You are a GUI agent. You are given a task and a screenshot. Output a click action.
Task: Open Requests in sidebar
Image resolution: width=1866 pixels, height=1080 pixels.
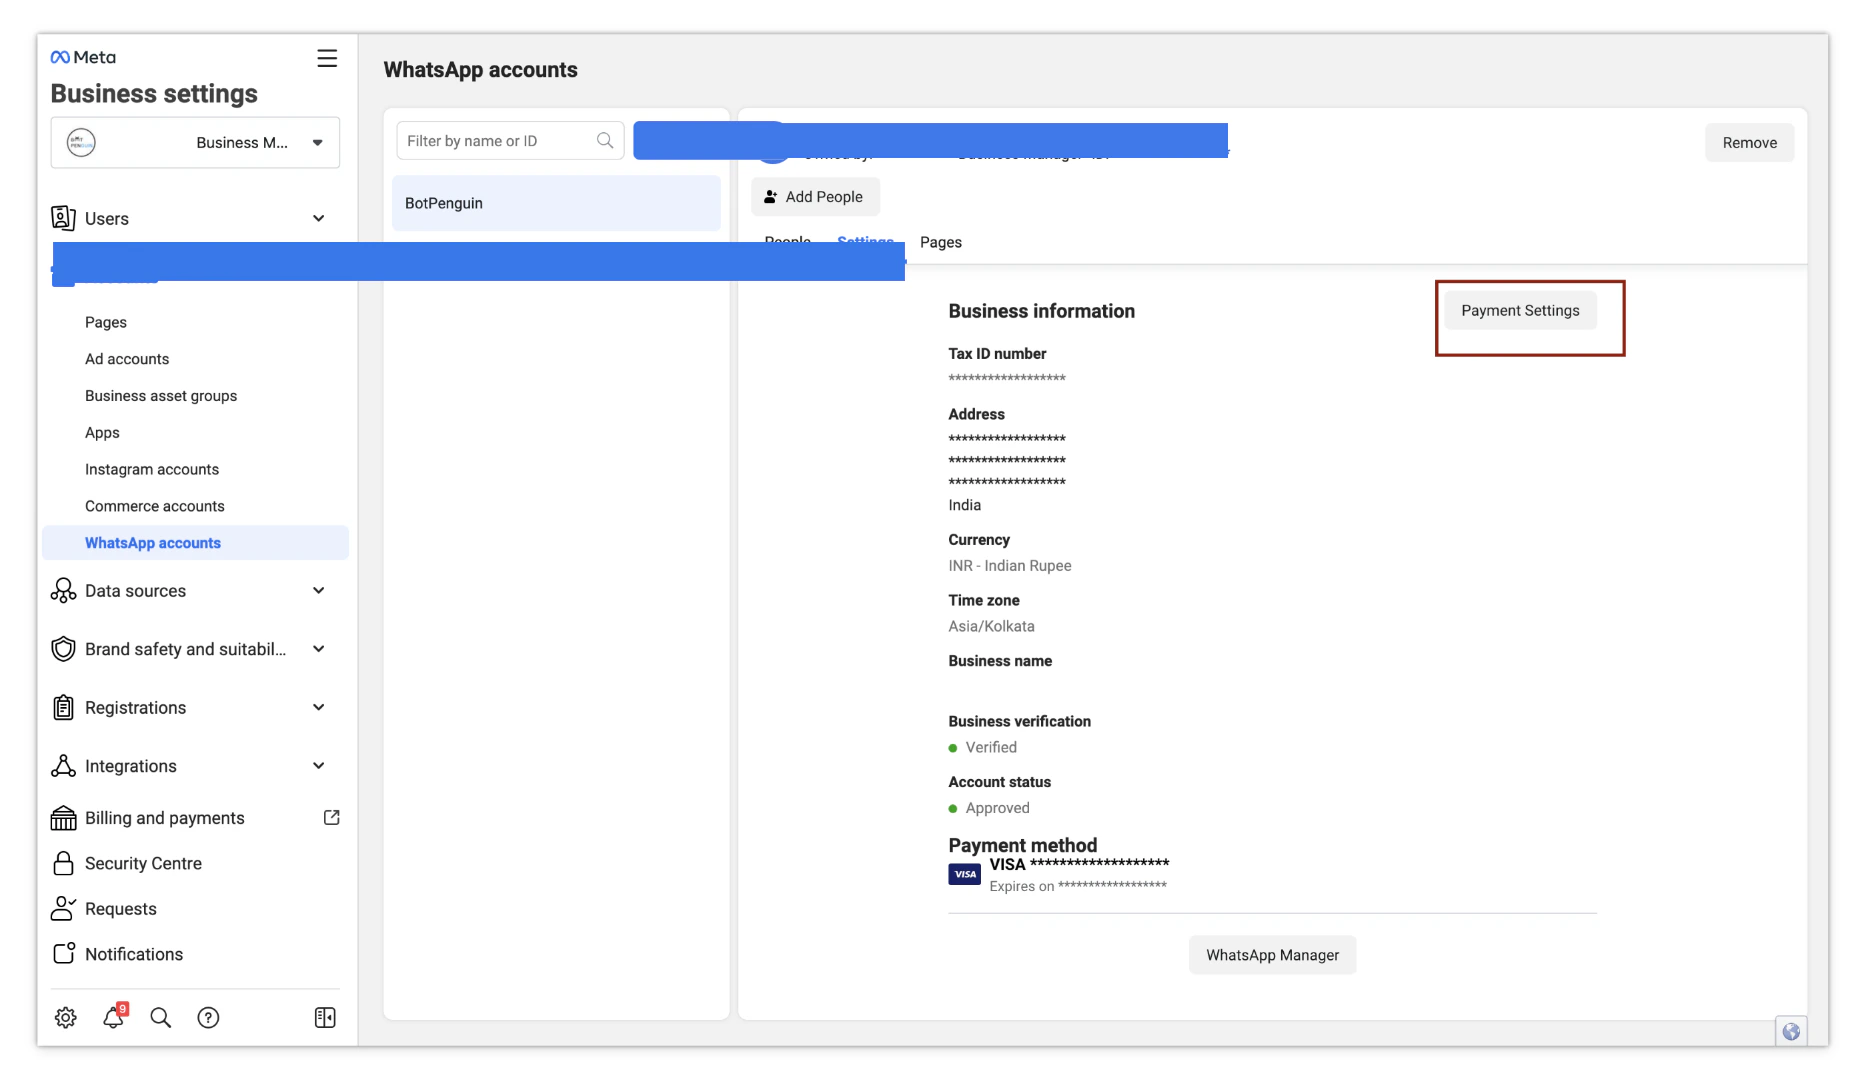[121, 909]
